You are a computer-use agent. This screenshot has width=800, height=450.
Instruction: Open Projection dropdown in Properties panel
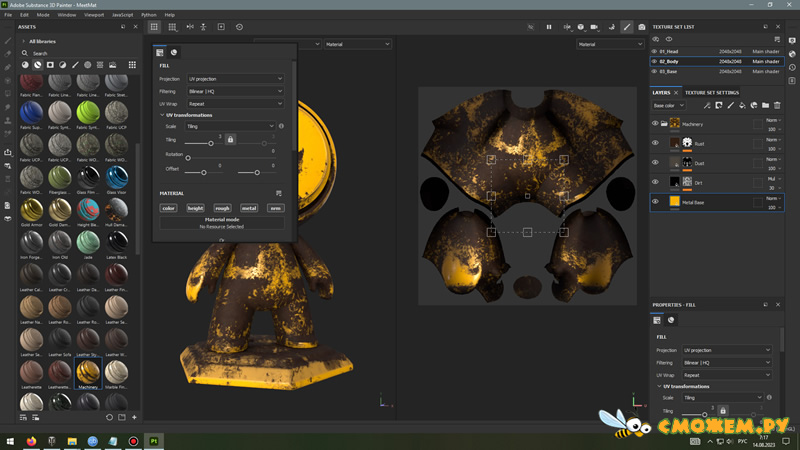[727, 350]
